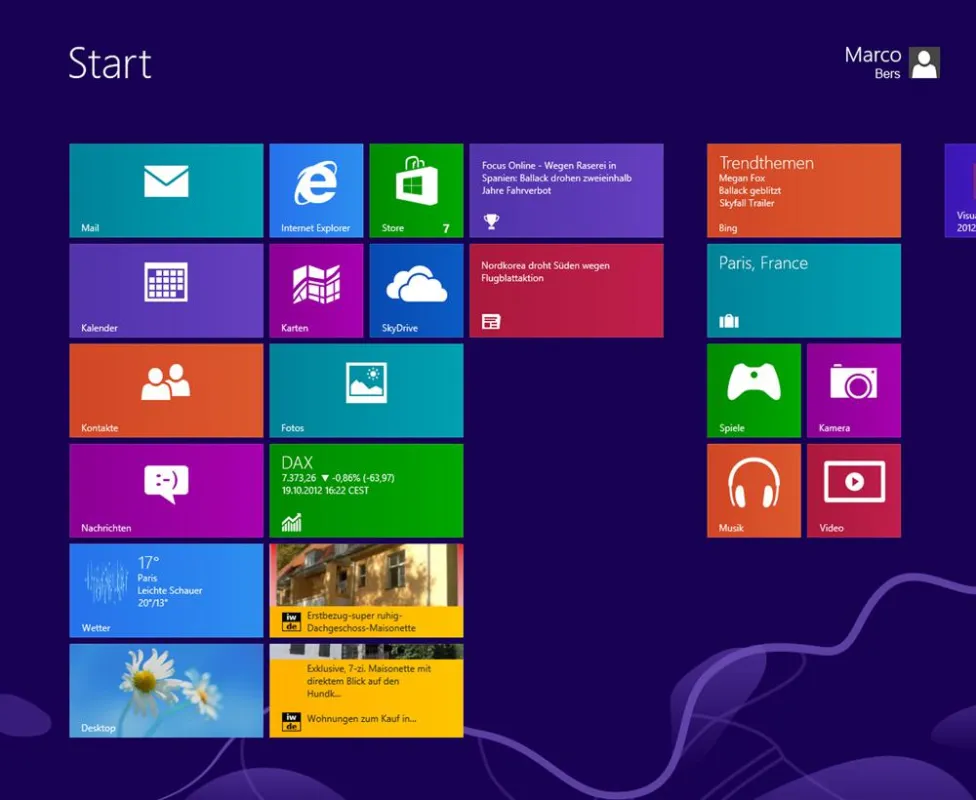Launch Internet Explorer tile
Image resolution: width=976 pixels, height=800 pixels.
click(x=316, y=191)
